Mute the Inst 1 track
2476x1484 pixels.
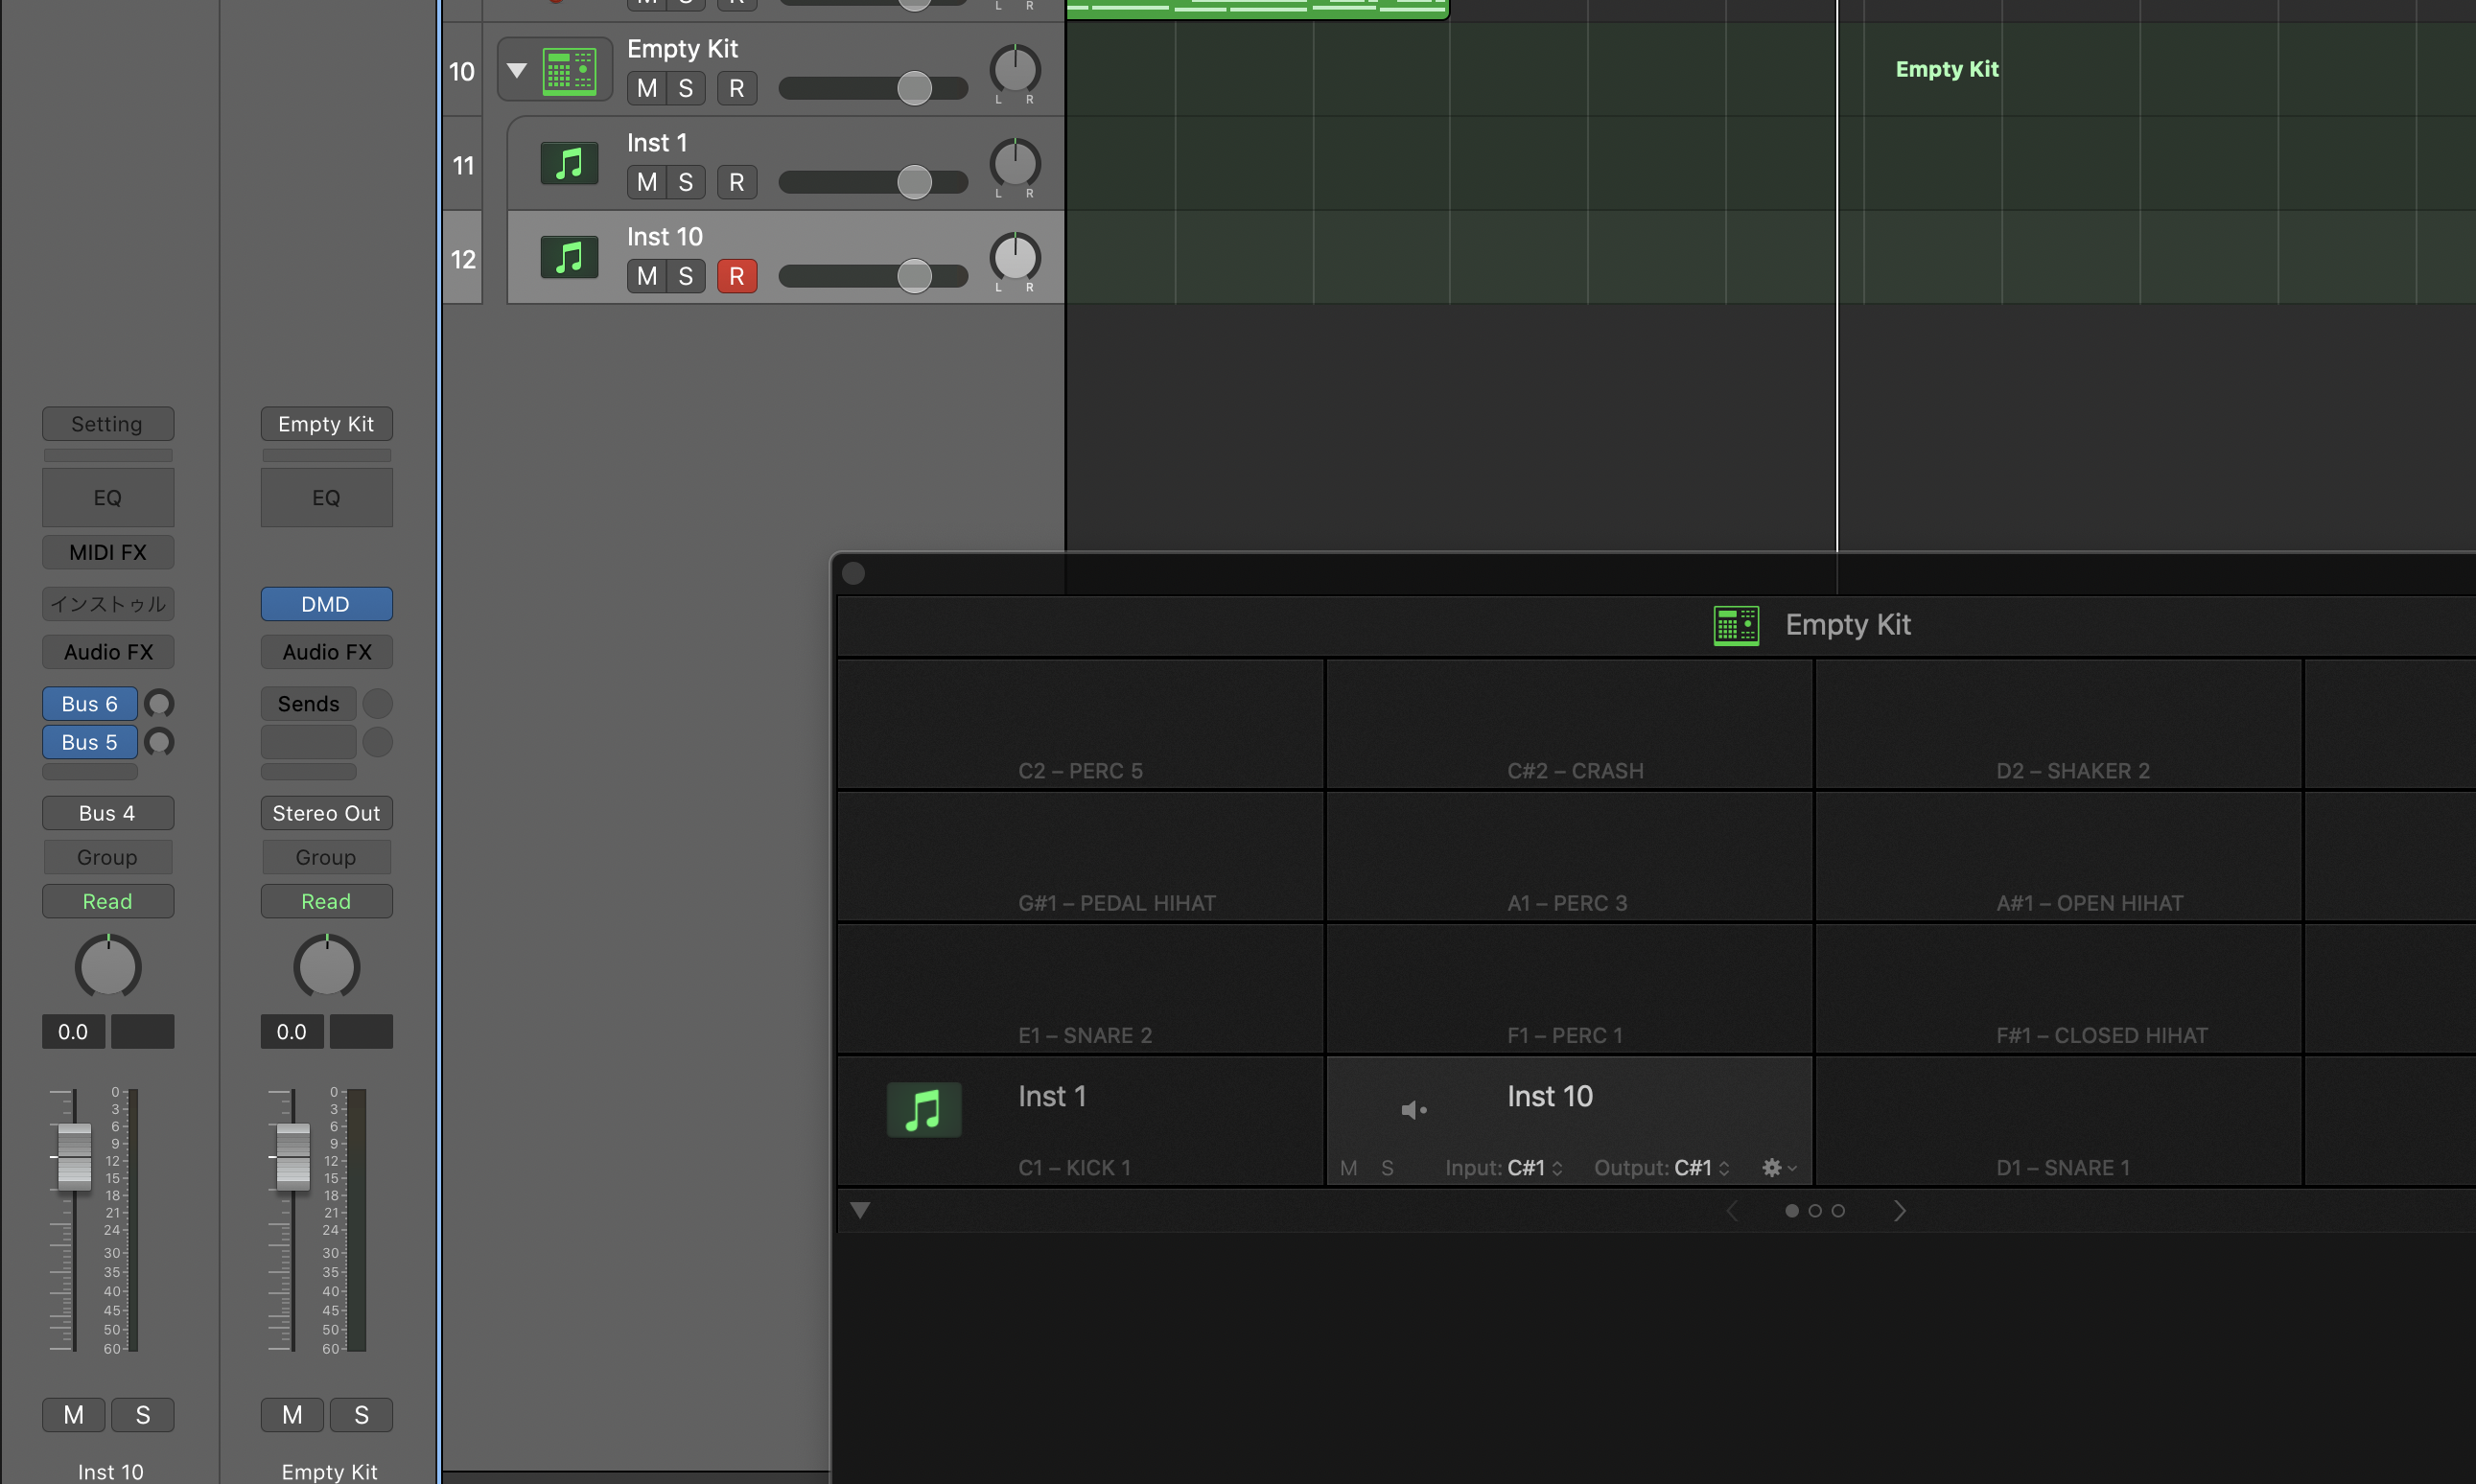pos(647,182)
